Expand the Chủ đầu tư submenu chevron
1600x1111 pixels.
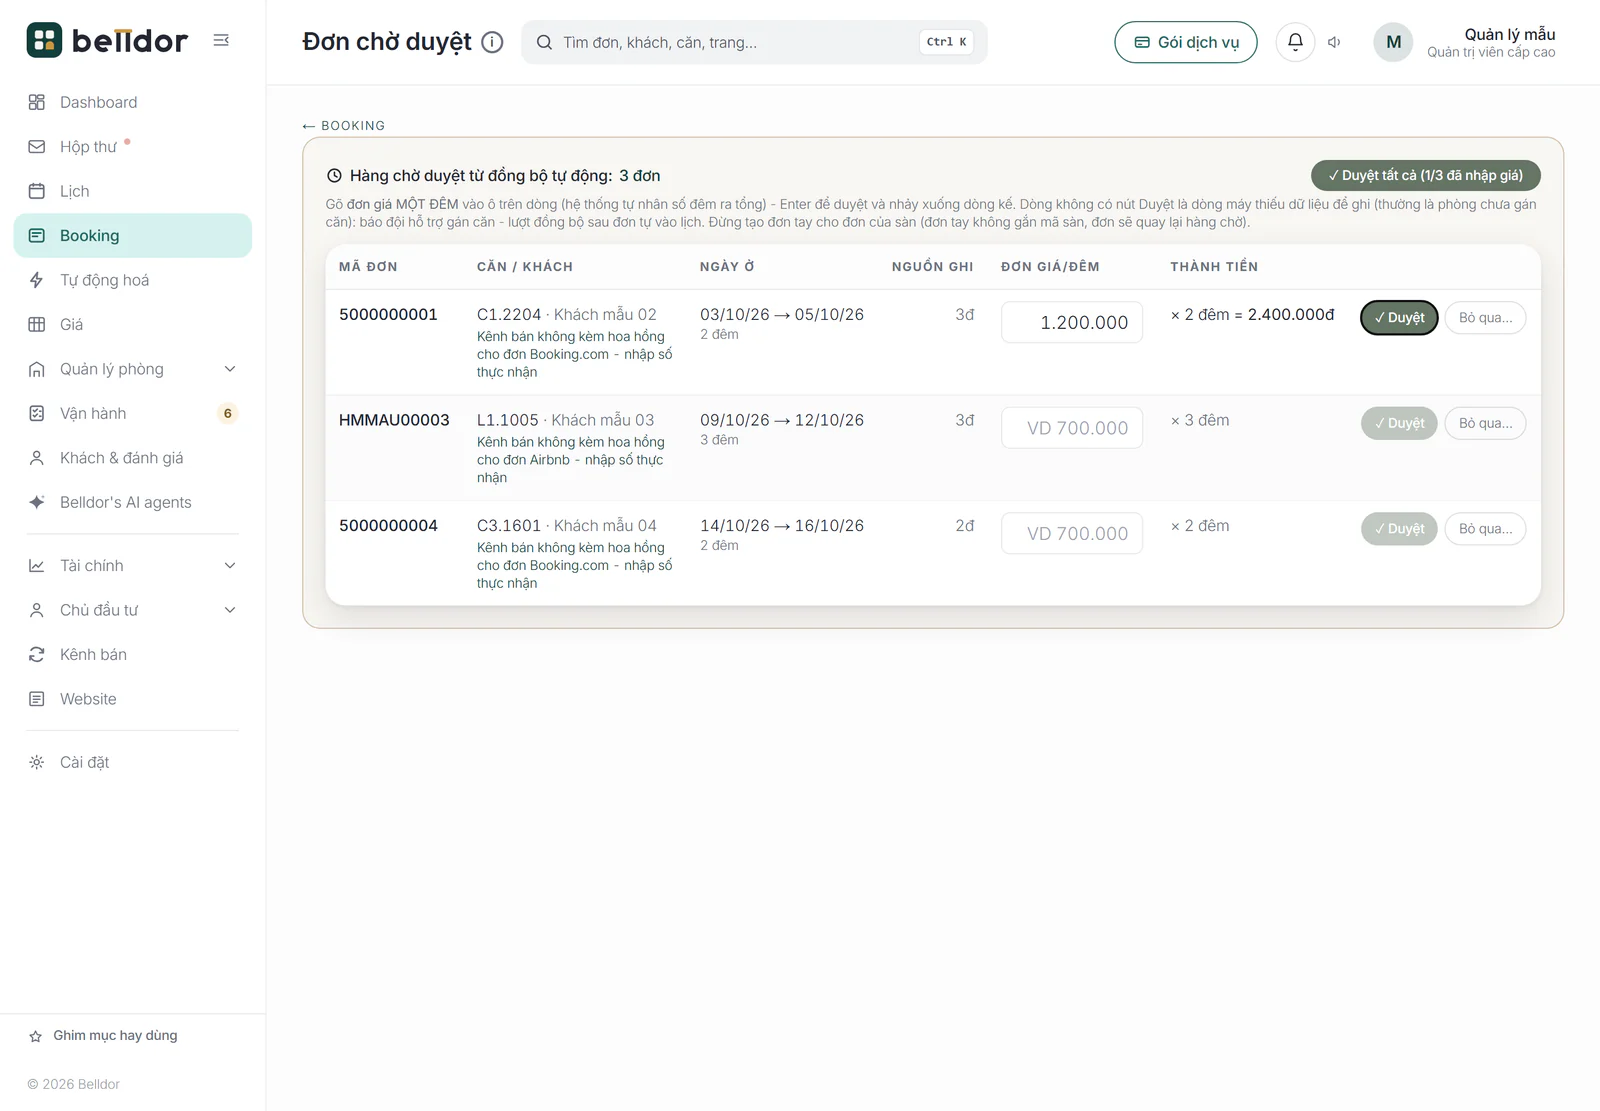click(230, 610)
